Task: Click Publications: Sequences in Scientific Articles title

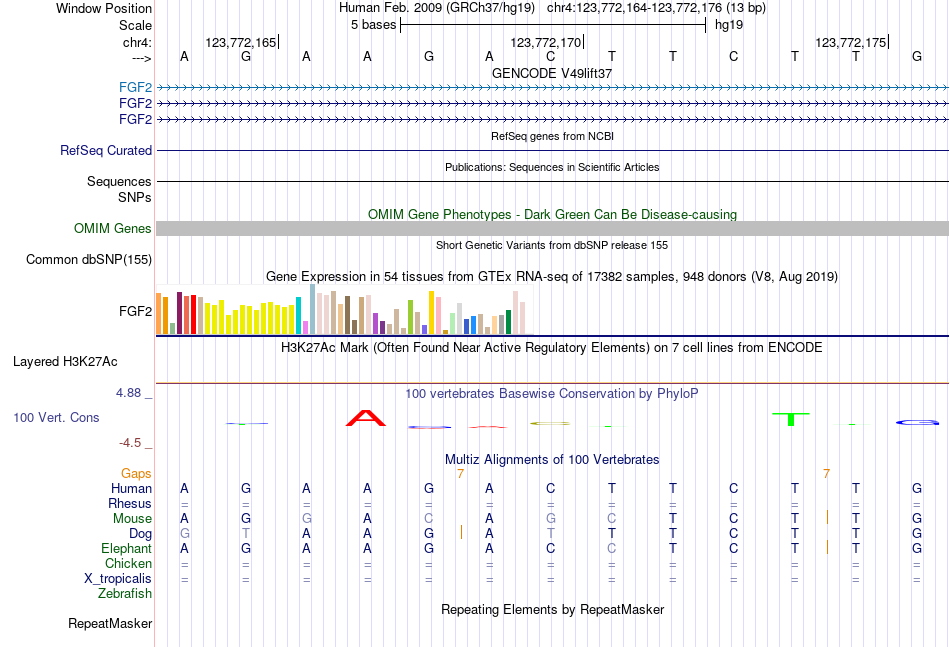Action: (x=552, y=167)
